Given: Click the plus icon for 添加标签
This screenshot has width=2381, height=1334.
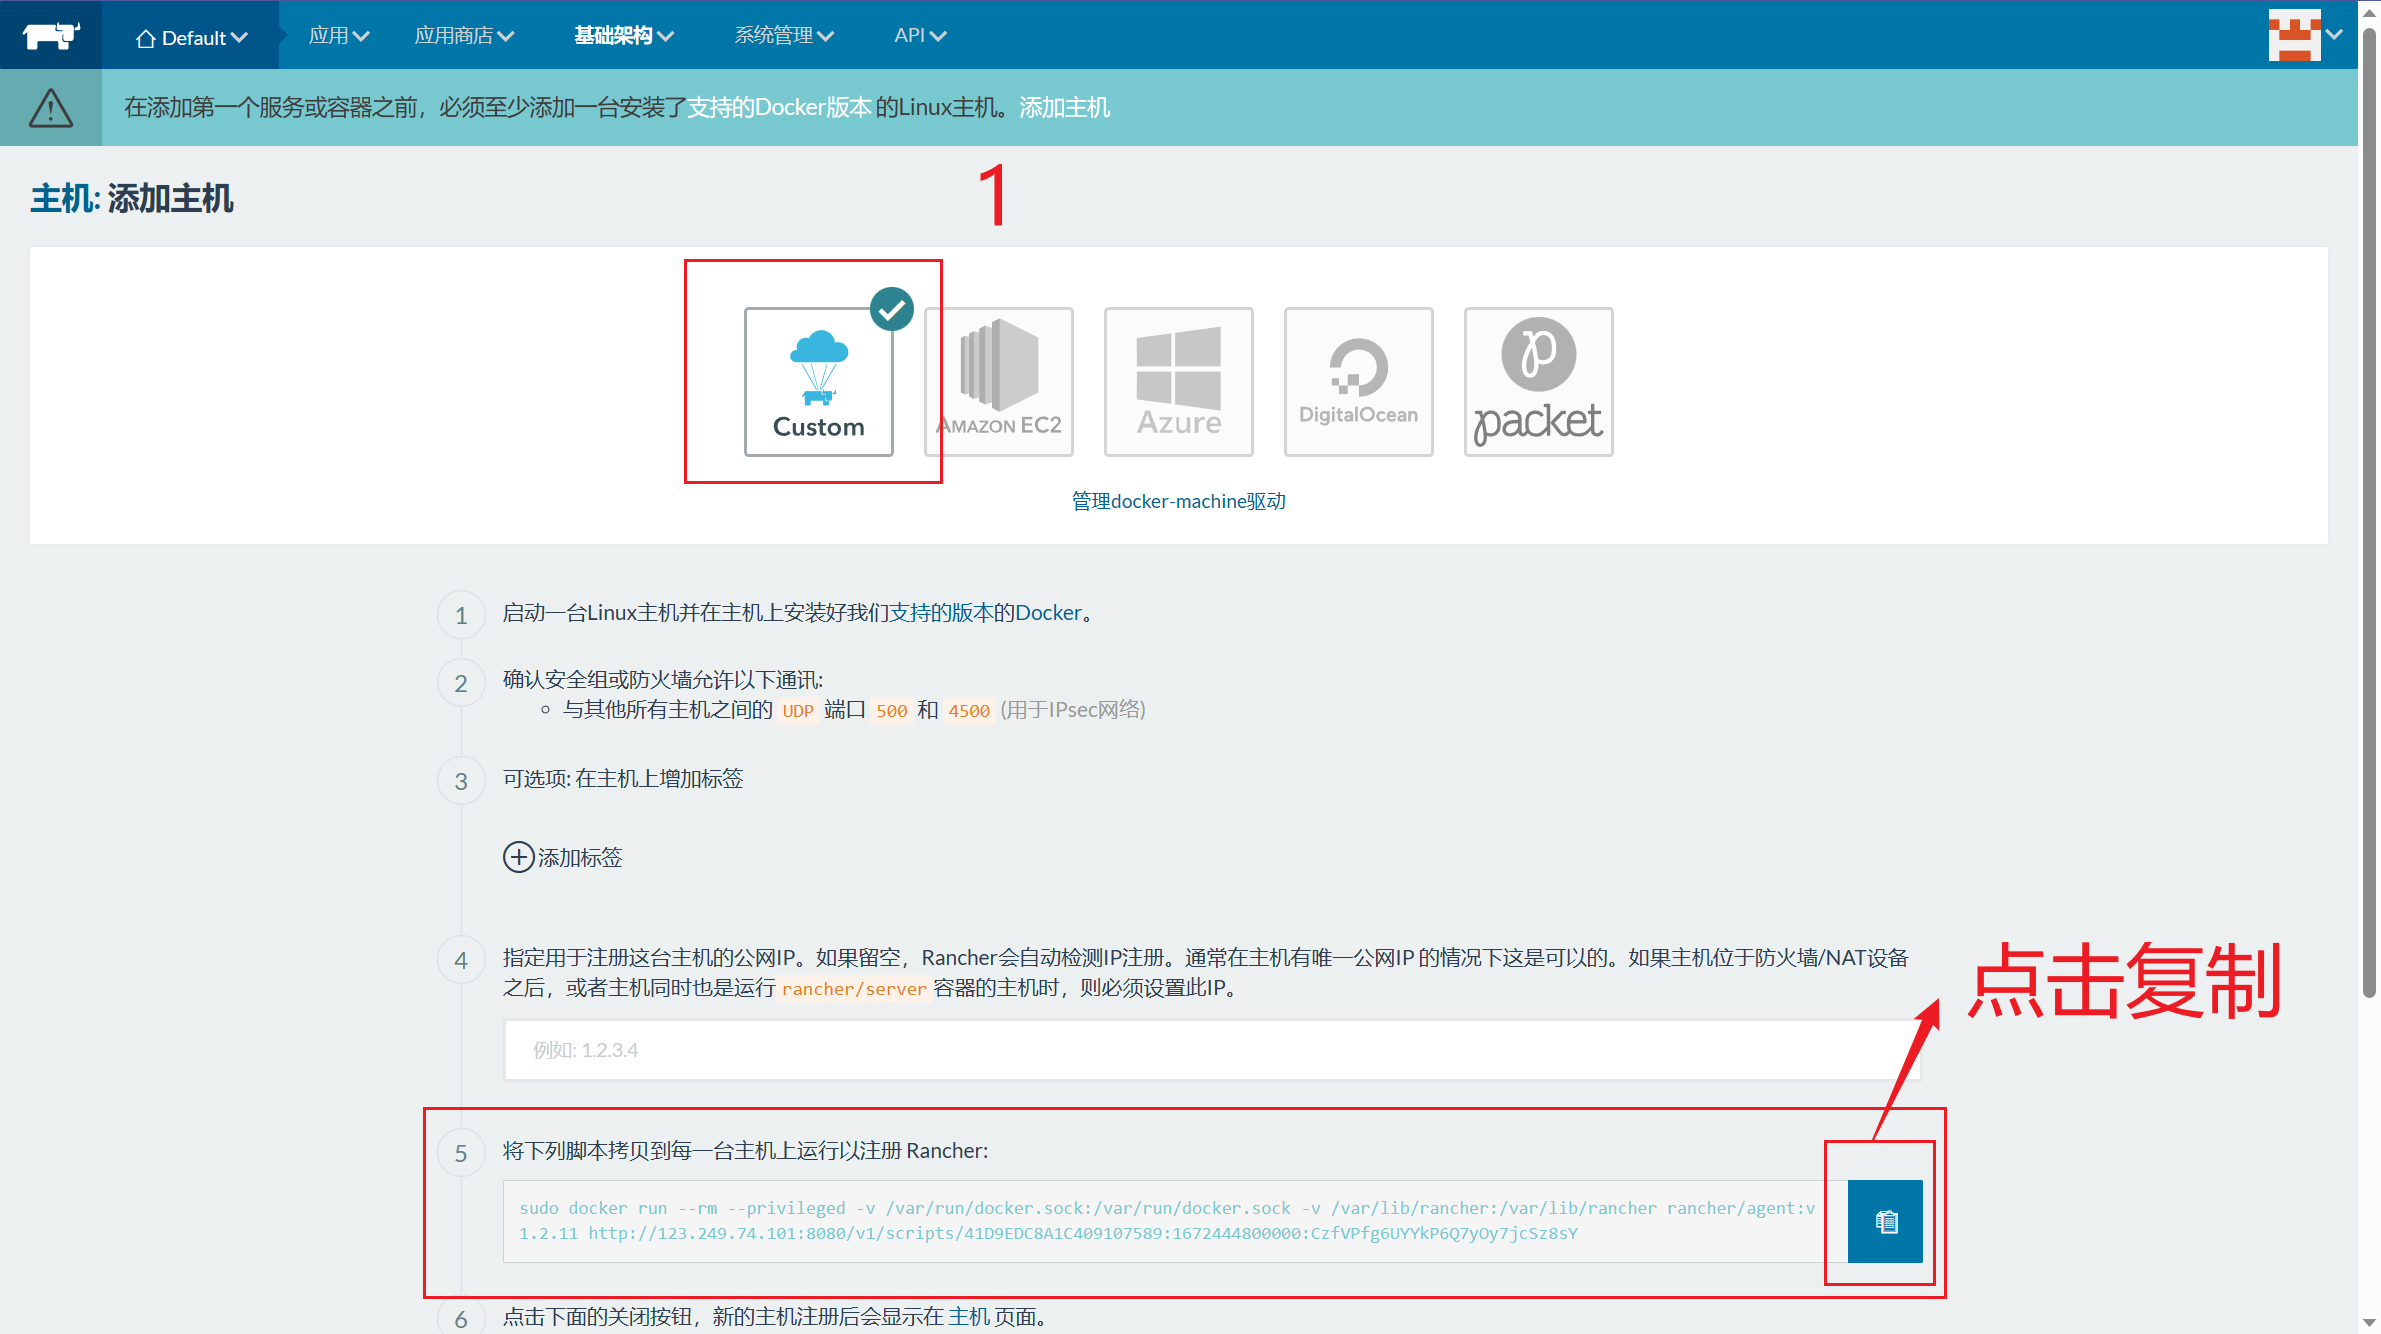Looking at the screenshot, I should point(518,857).
